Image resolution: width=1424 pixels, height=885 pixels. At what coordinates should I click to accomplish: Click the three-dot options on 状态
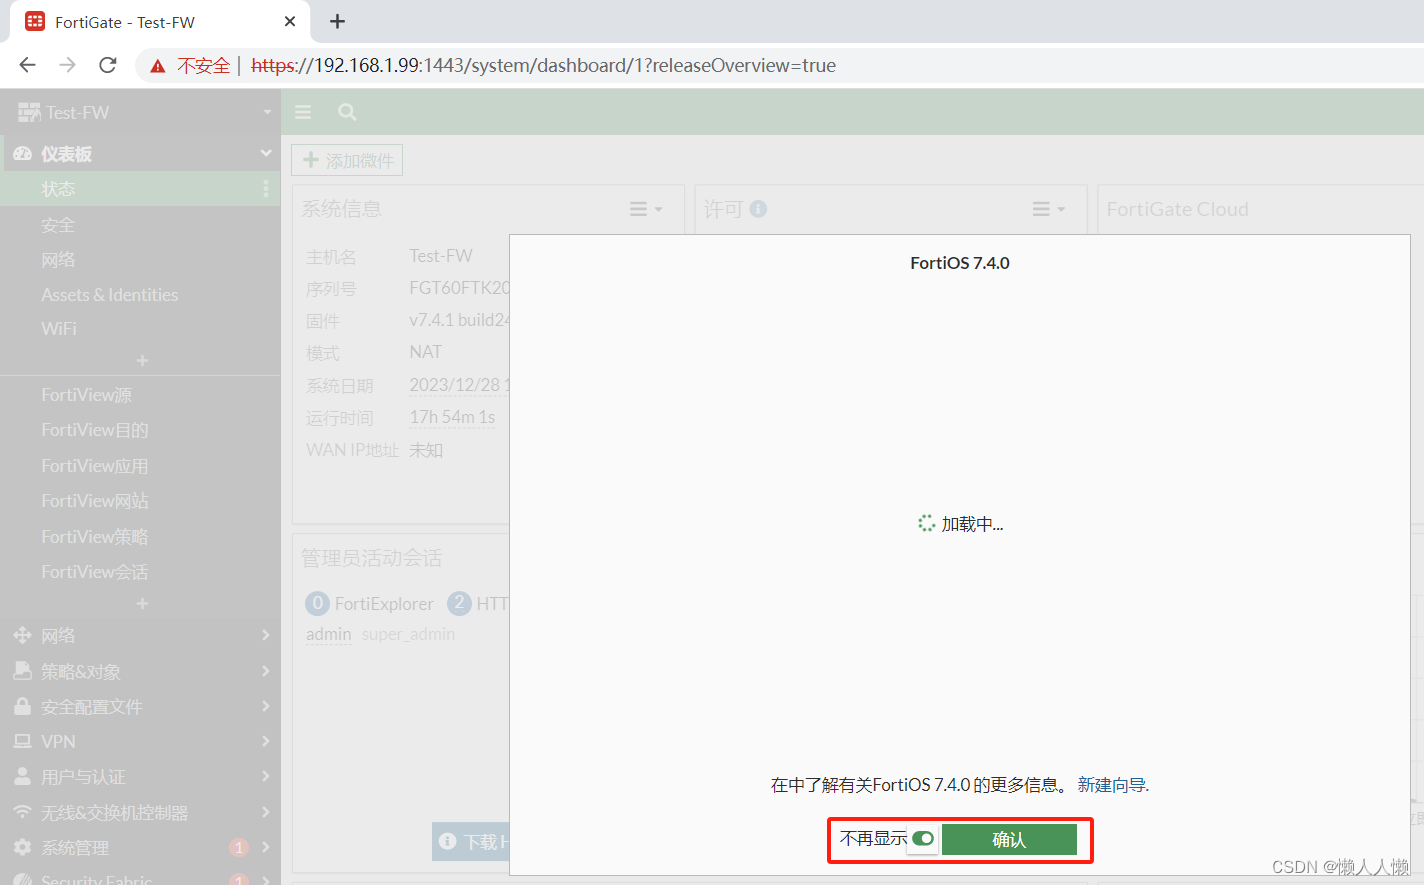tap(265, 189)
